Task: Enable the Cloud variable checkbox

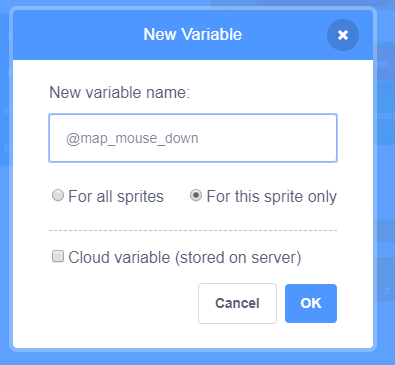Action: pos(58,256)
